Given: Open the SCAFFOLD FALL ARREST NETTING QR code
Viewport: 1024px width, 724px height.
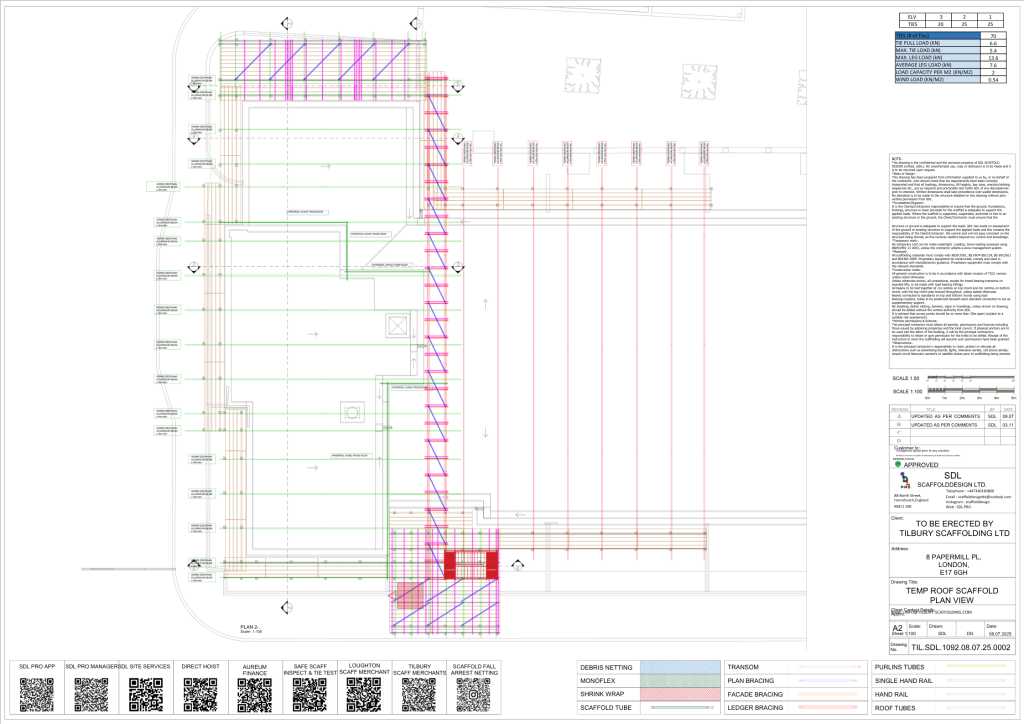Looking at the screenshot, I should pos(473,695).
